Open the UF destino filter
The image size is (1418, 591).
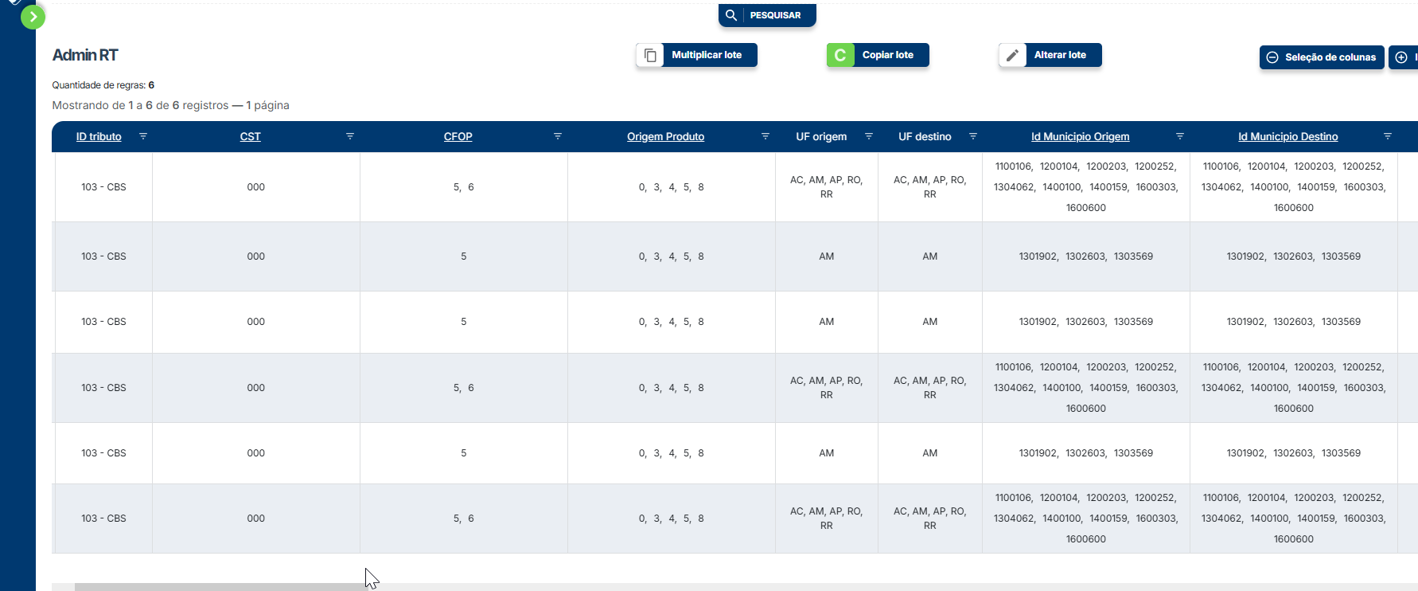[x=973, y=136]
